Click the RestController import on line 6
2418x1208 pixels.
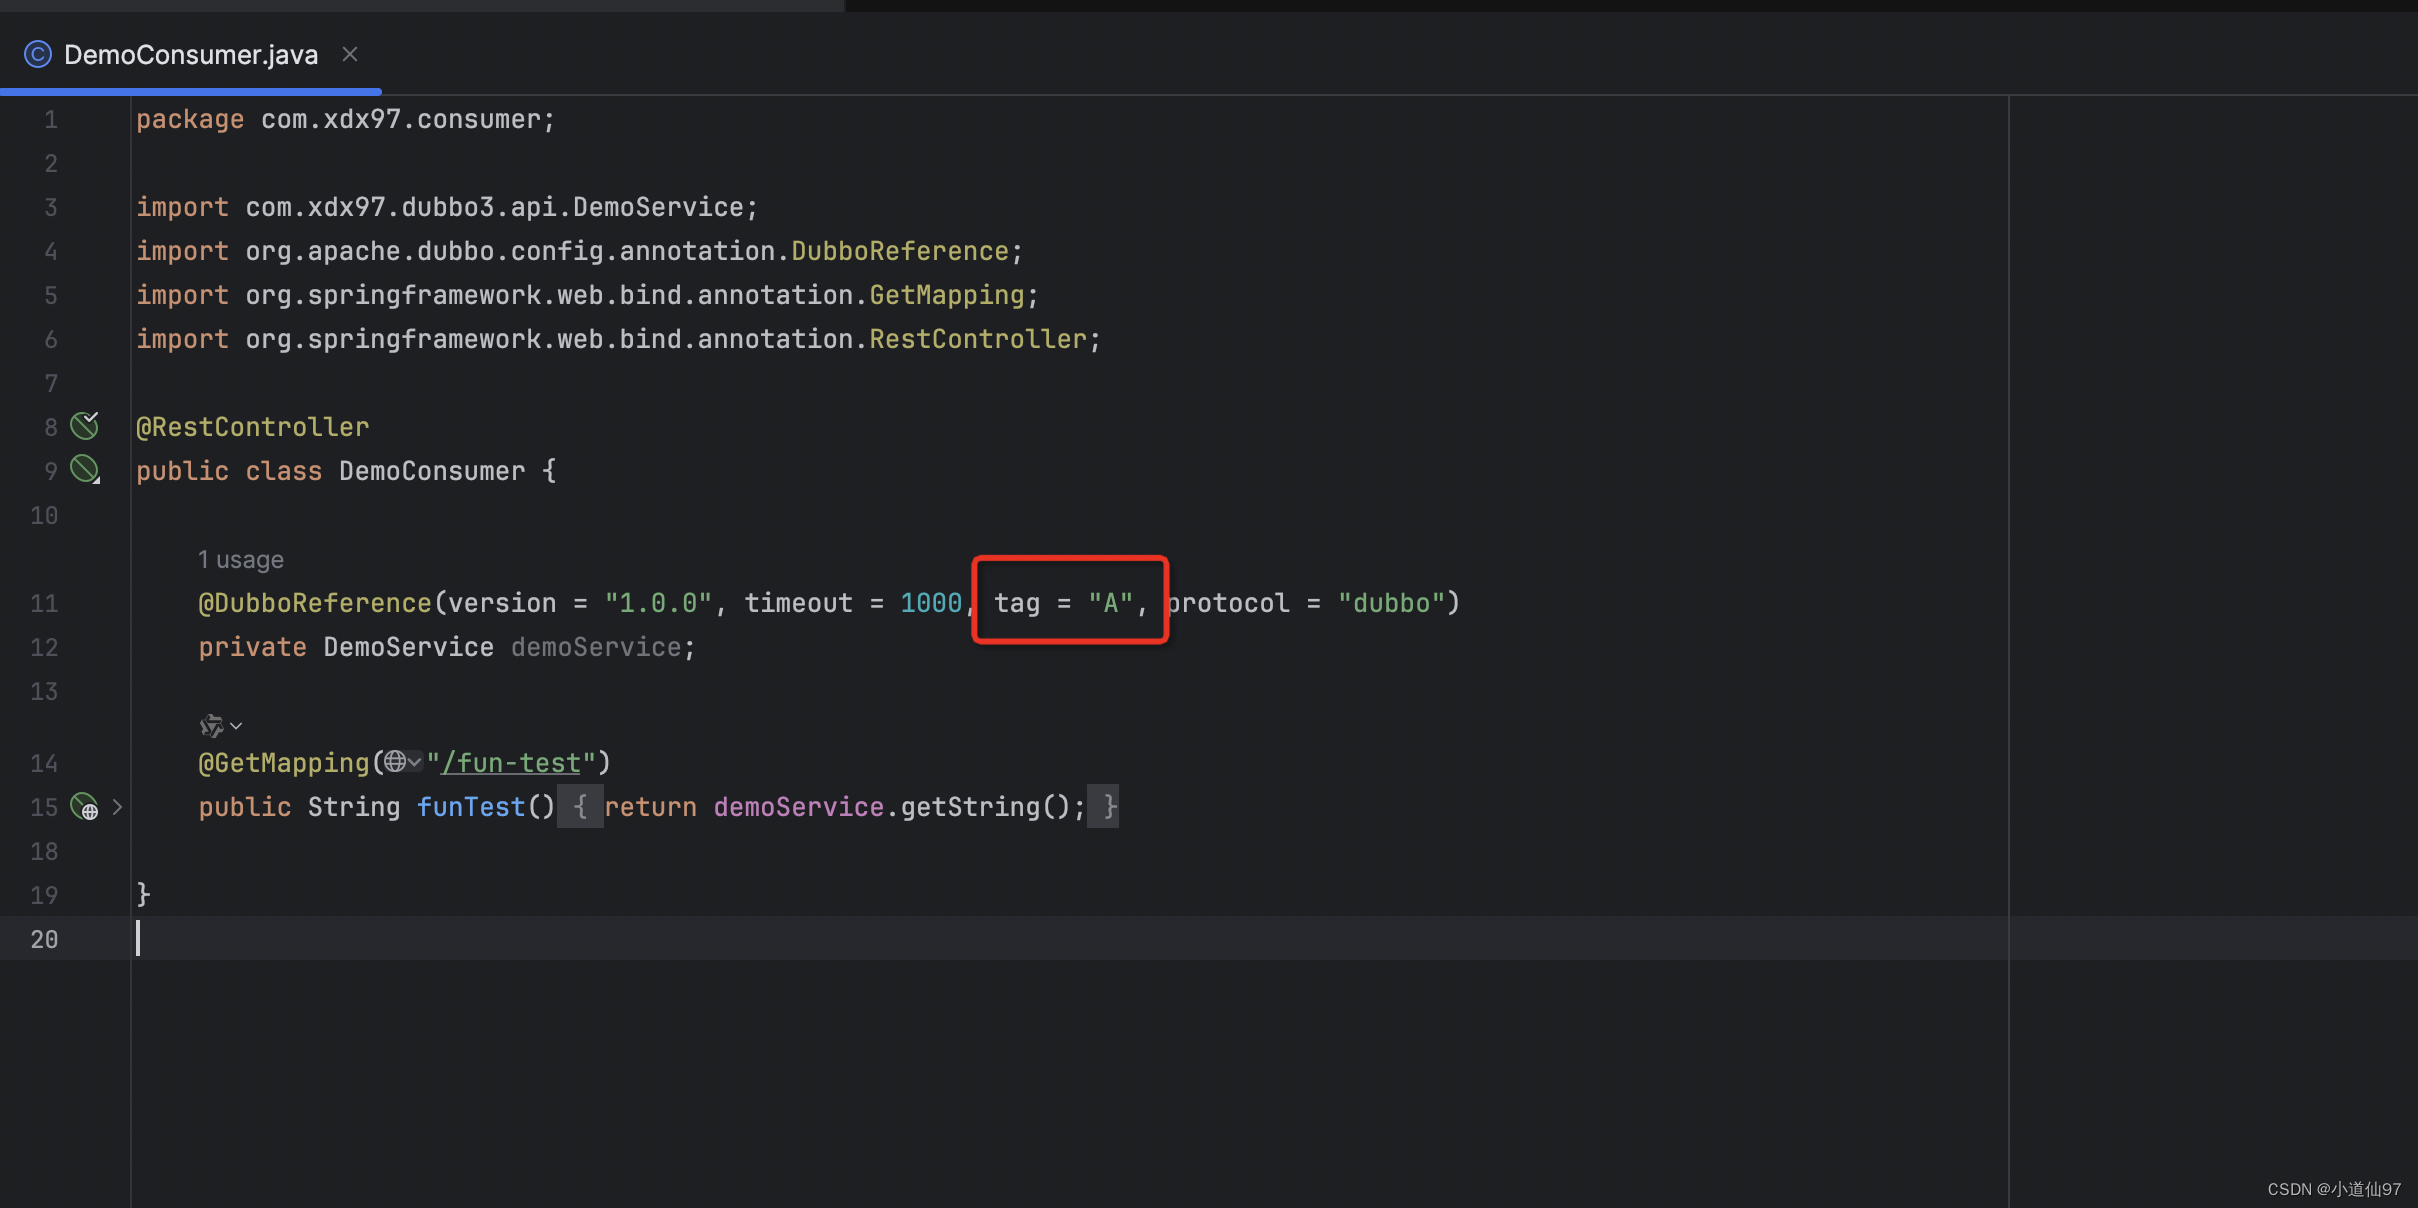(978, 339)
